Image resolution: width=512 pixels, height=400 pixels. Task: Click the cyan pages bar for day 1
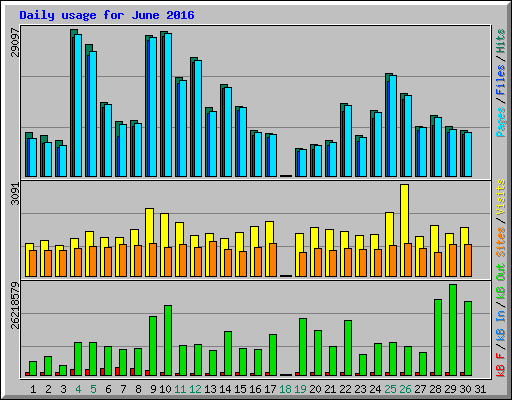click(x=33, y=157)
